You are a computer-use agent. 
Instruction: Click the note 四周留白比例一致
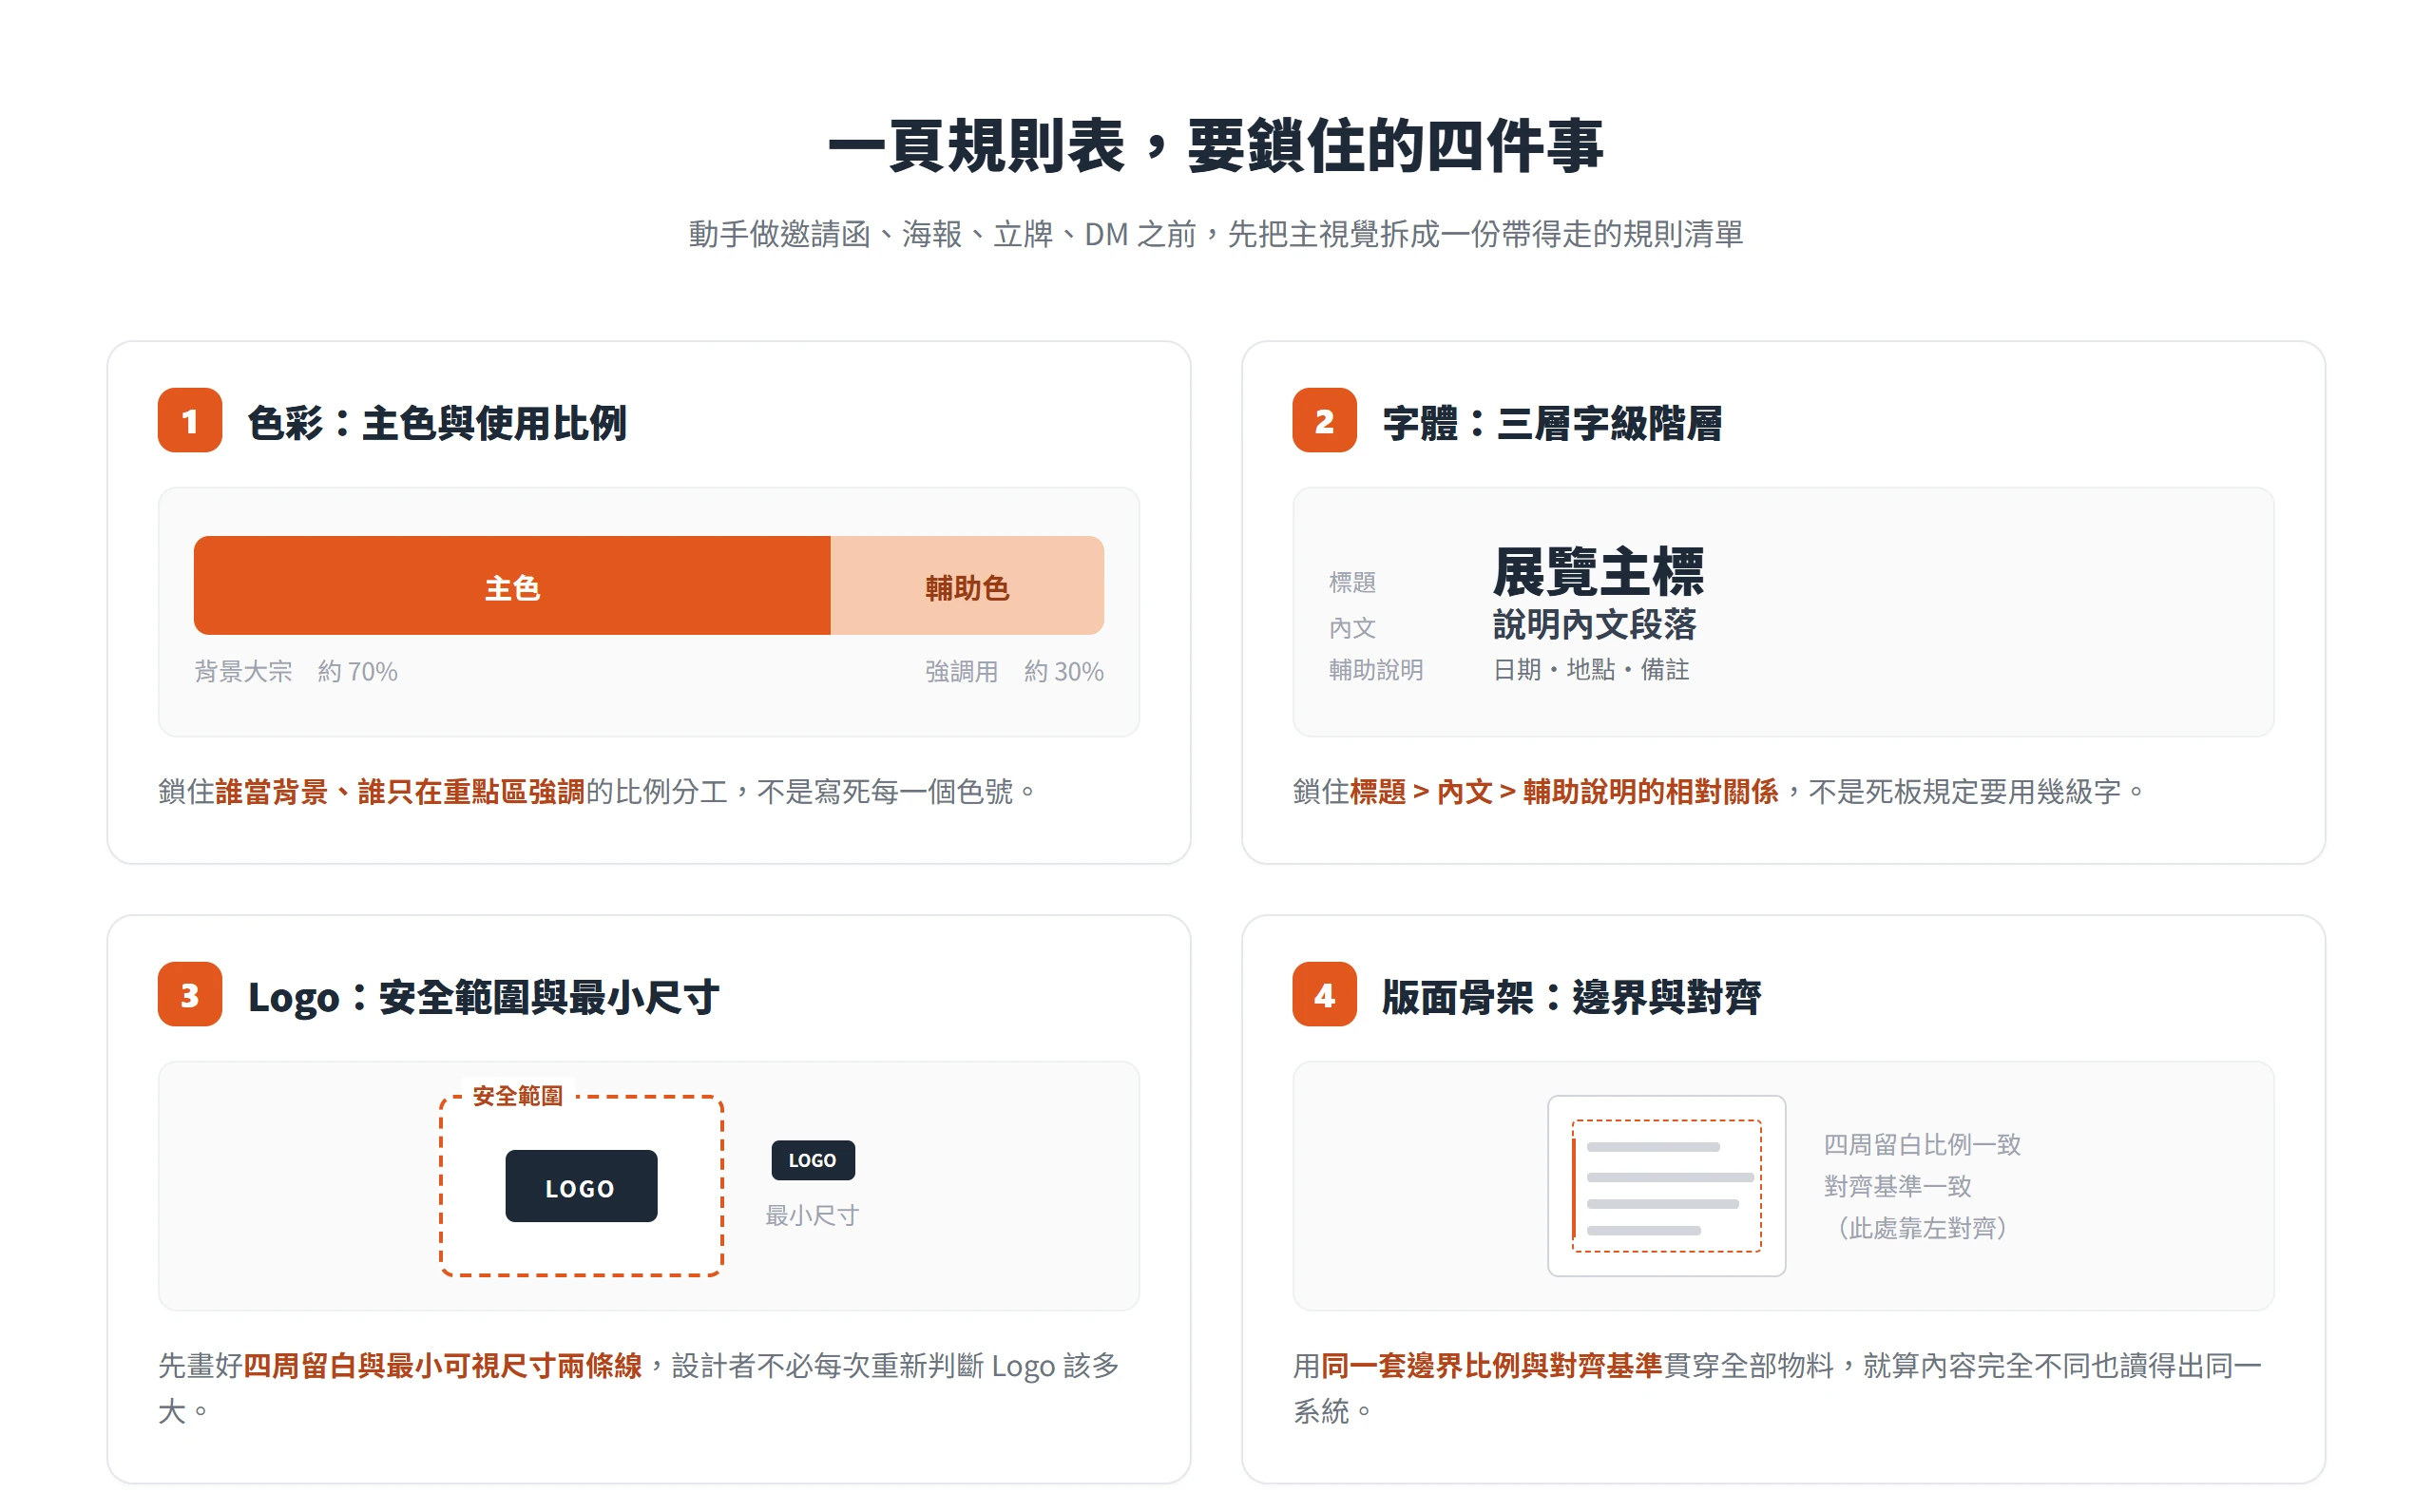(1922, 1145)
